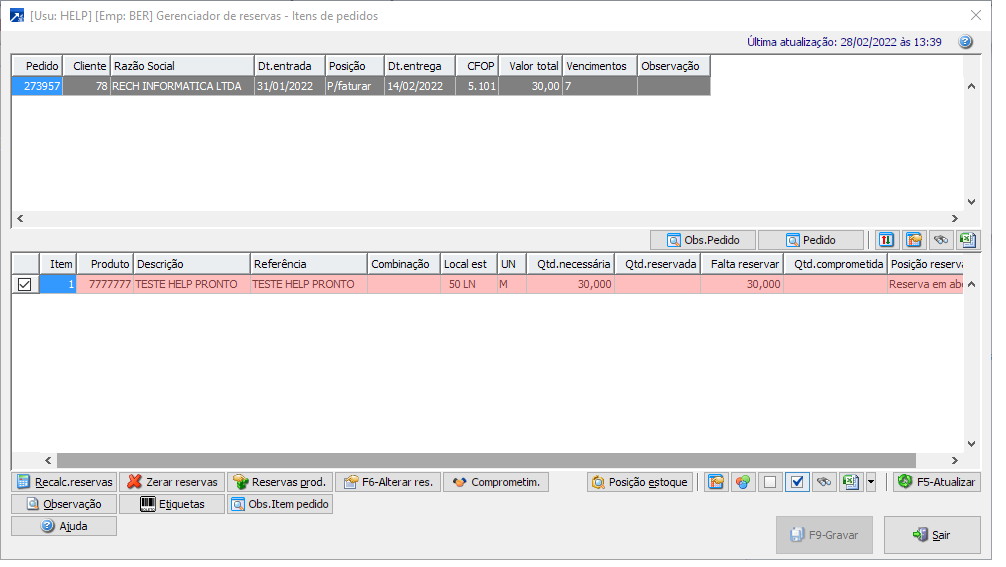Click Obs.Item pedido button
This screenshot has width=1006, height=567.
pyautogui.click(x=280, y=504)
